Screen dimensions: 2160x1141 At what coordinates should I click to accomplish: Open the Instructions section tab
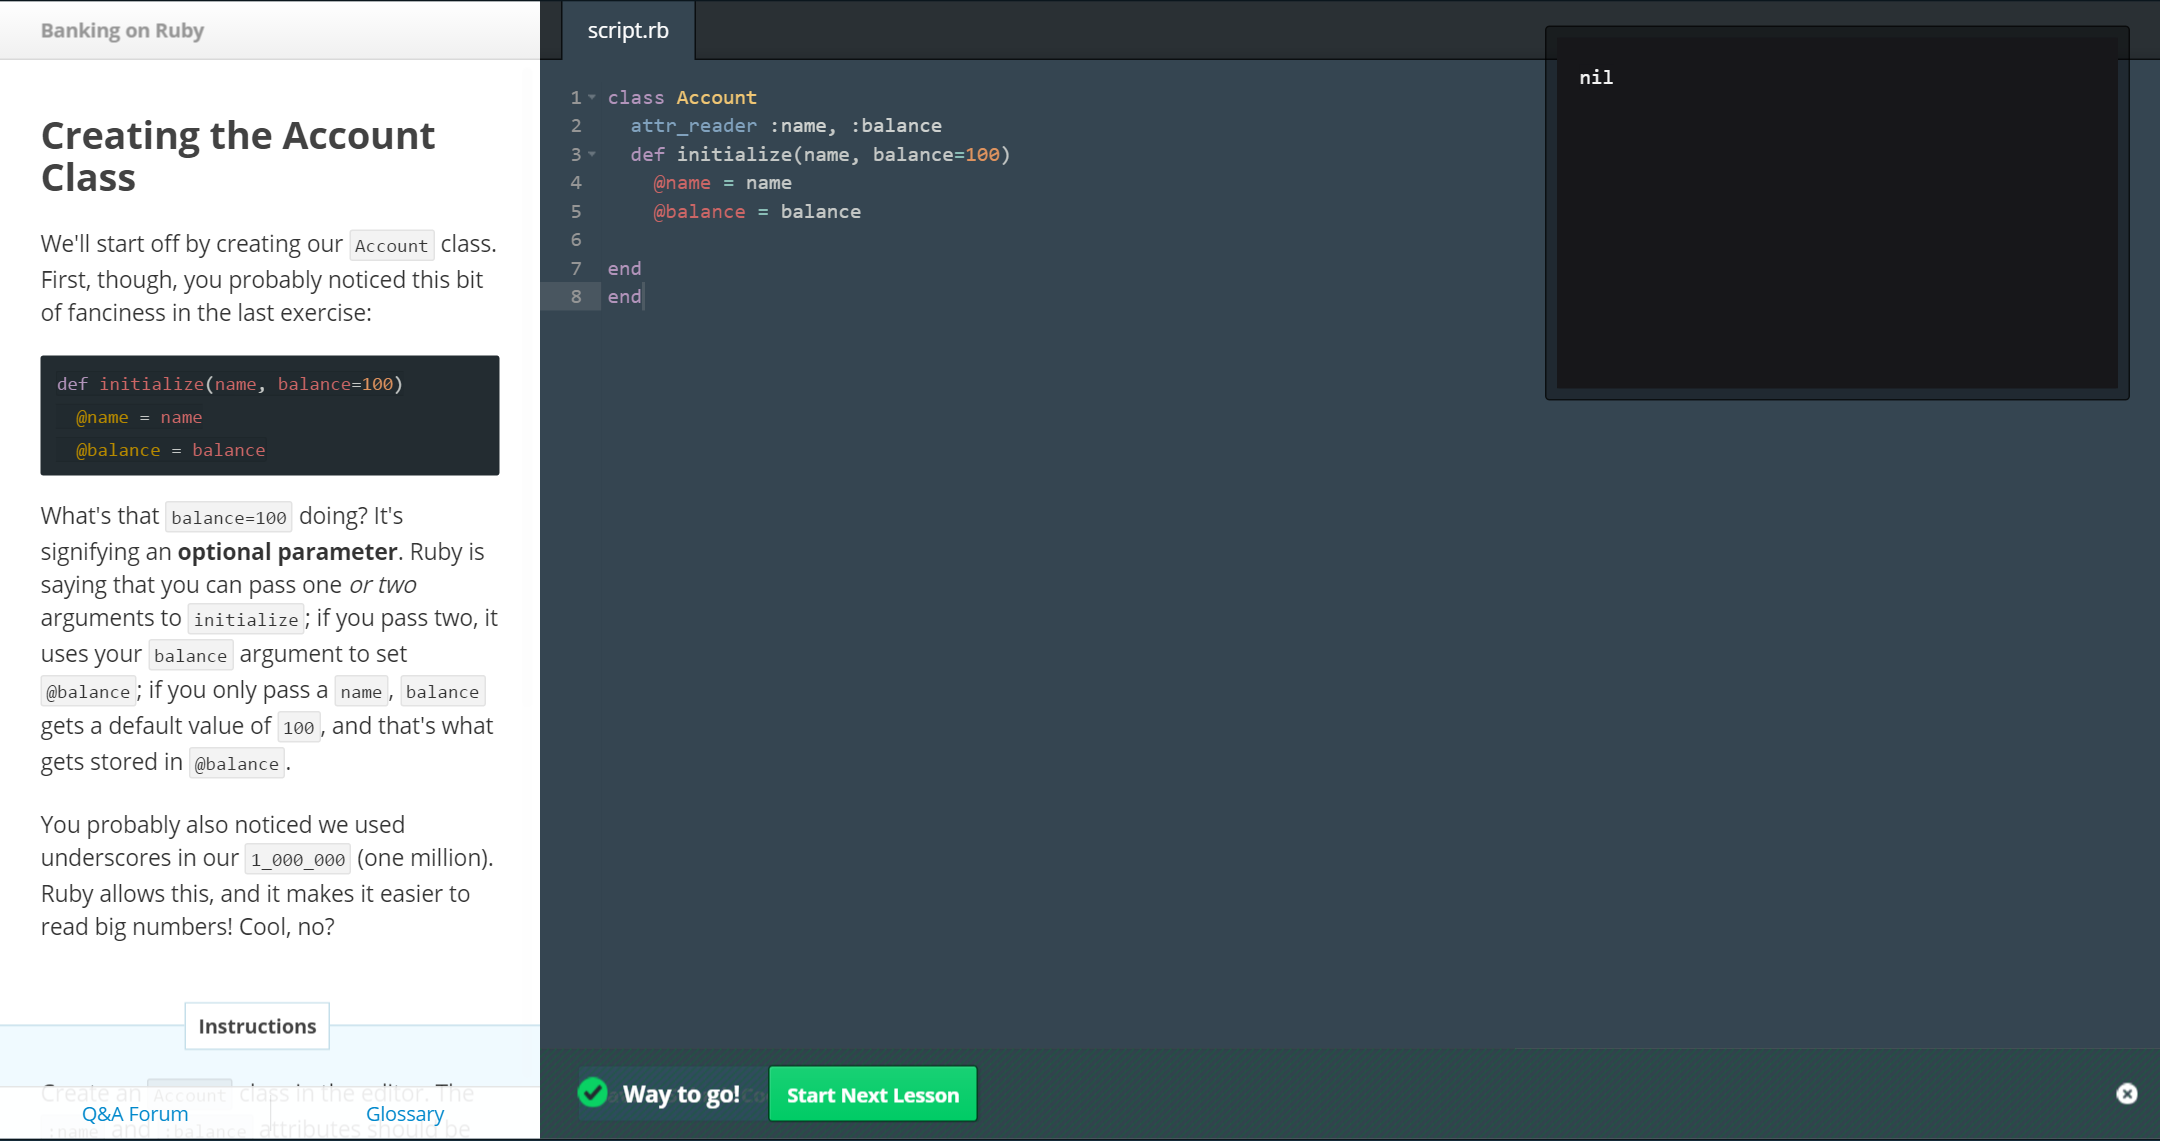click(x=257, y=1026)
